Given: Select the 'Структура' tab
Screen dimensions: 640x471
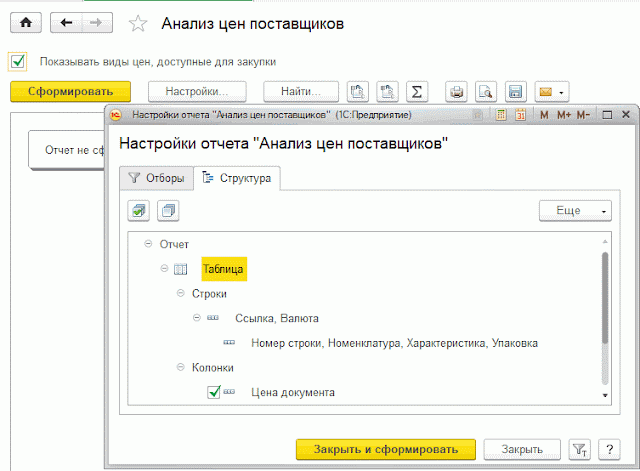Looking at the screenshot, I should [x=238, y=178].
